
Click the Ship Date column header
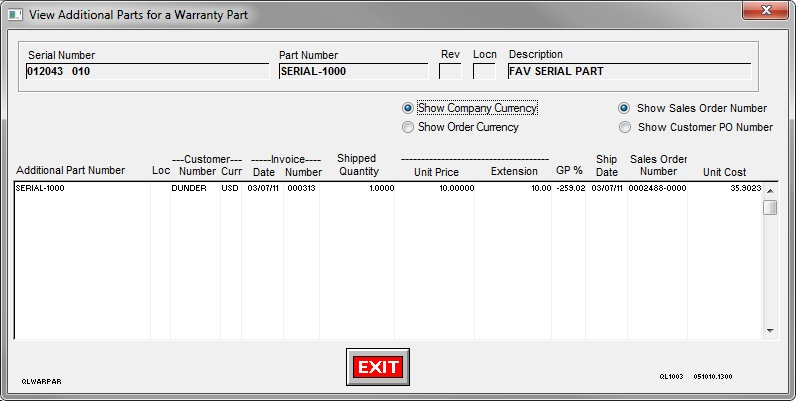tap(607, 165)
